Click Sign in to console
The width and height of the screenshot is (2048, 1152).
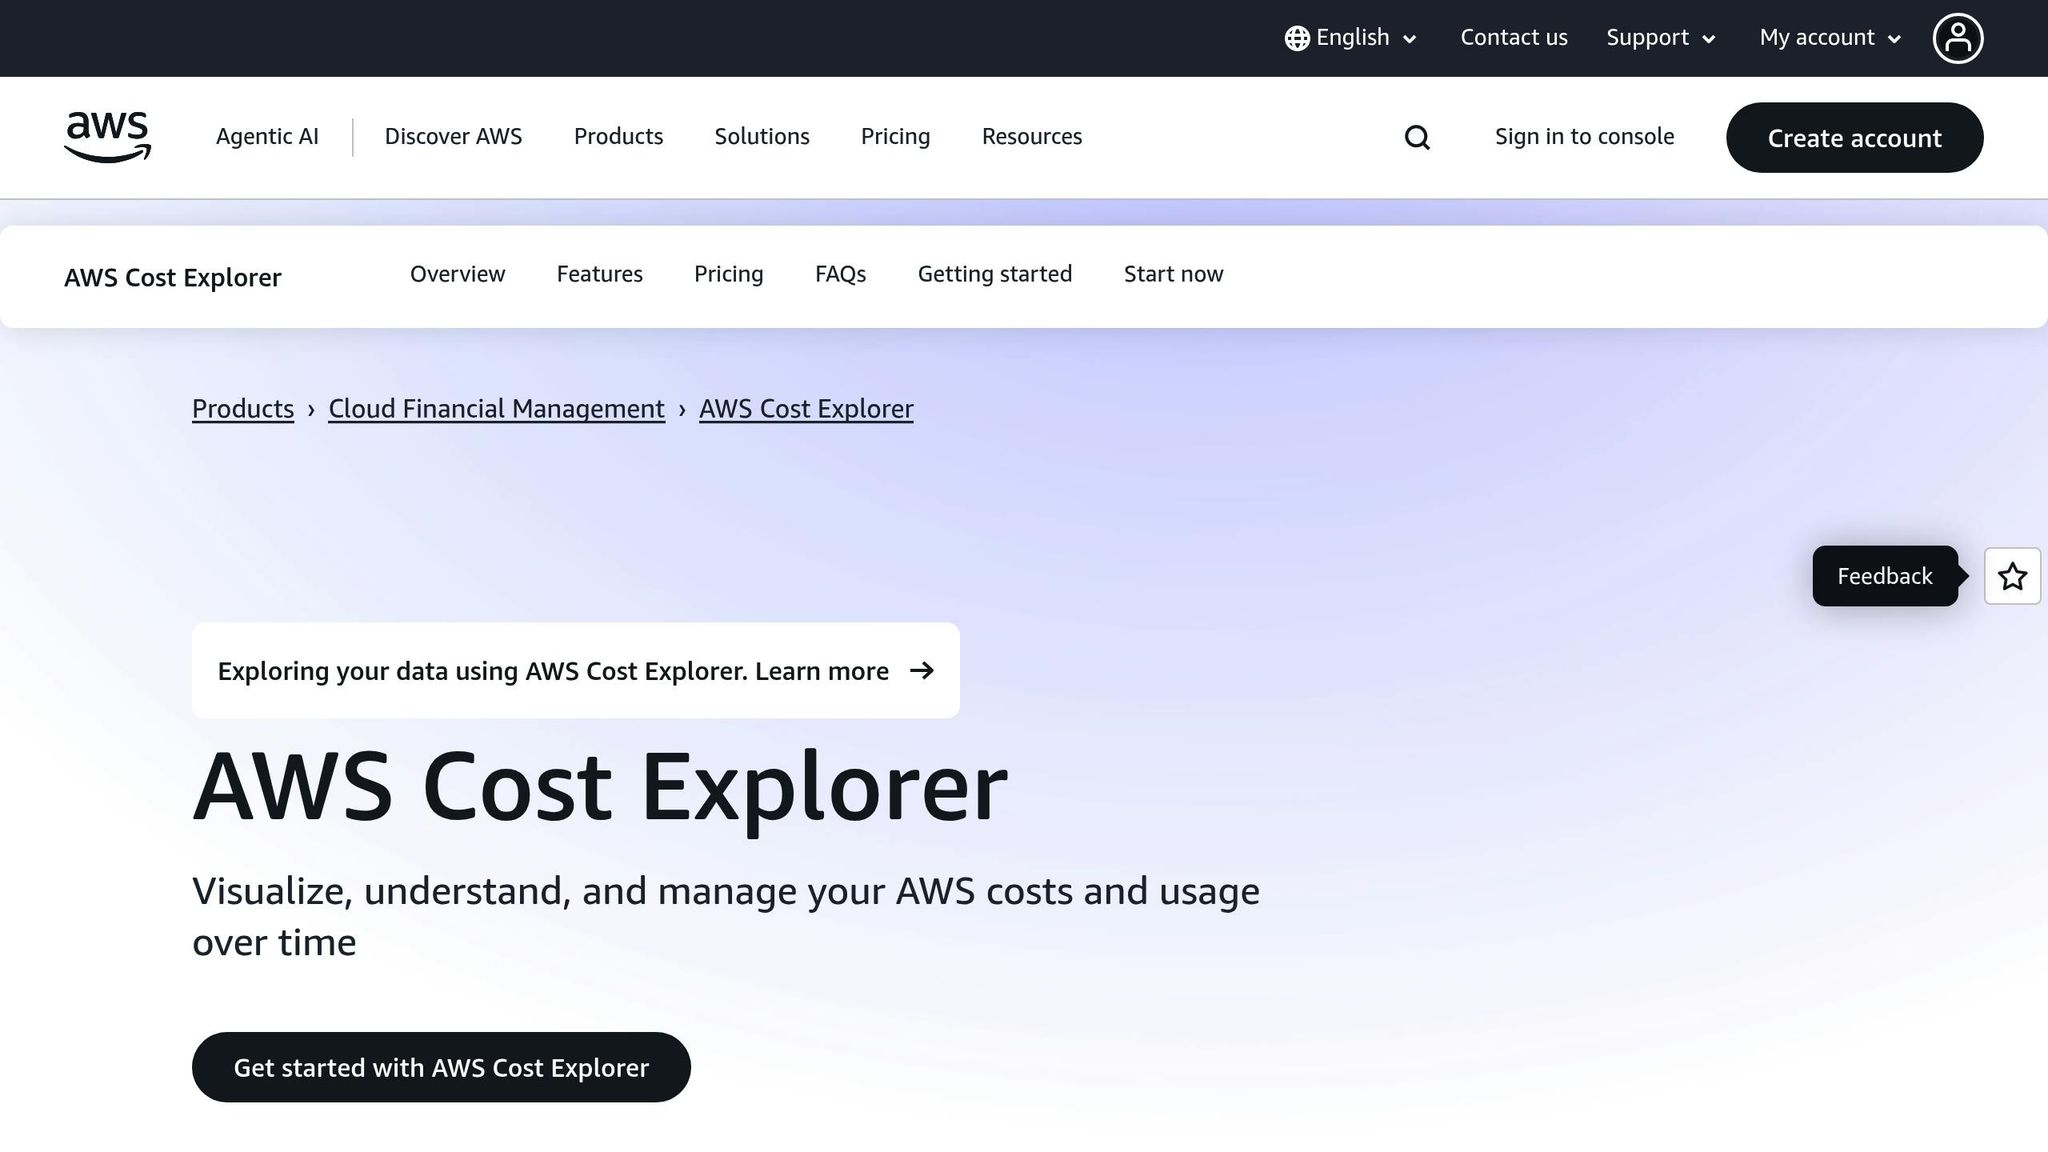[1584, 137]
